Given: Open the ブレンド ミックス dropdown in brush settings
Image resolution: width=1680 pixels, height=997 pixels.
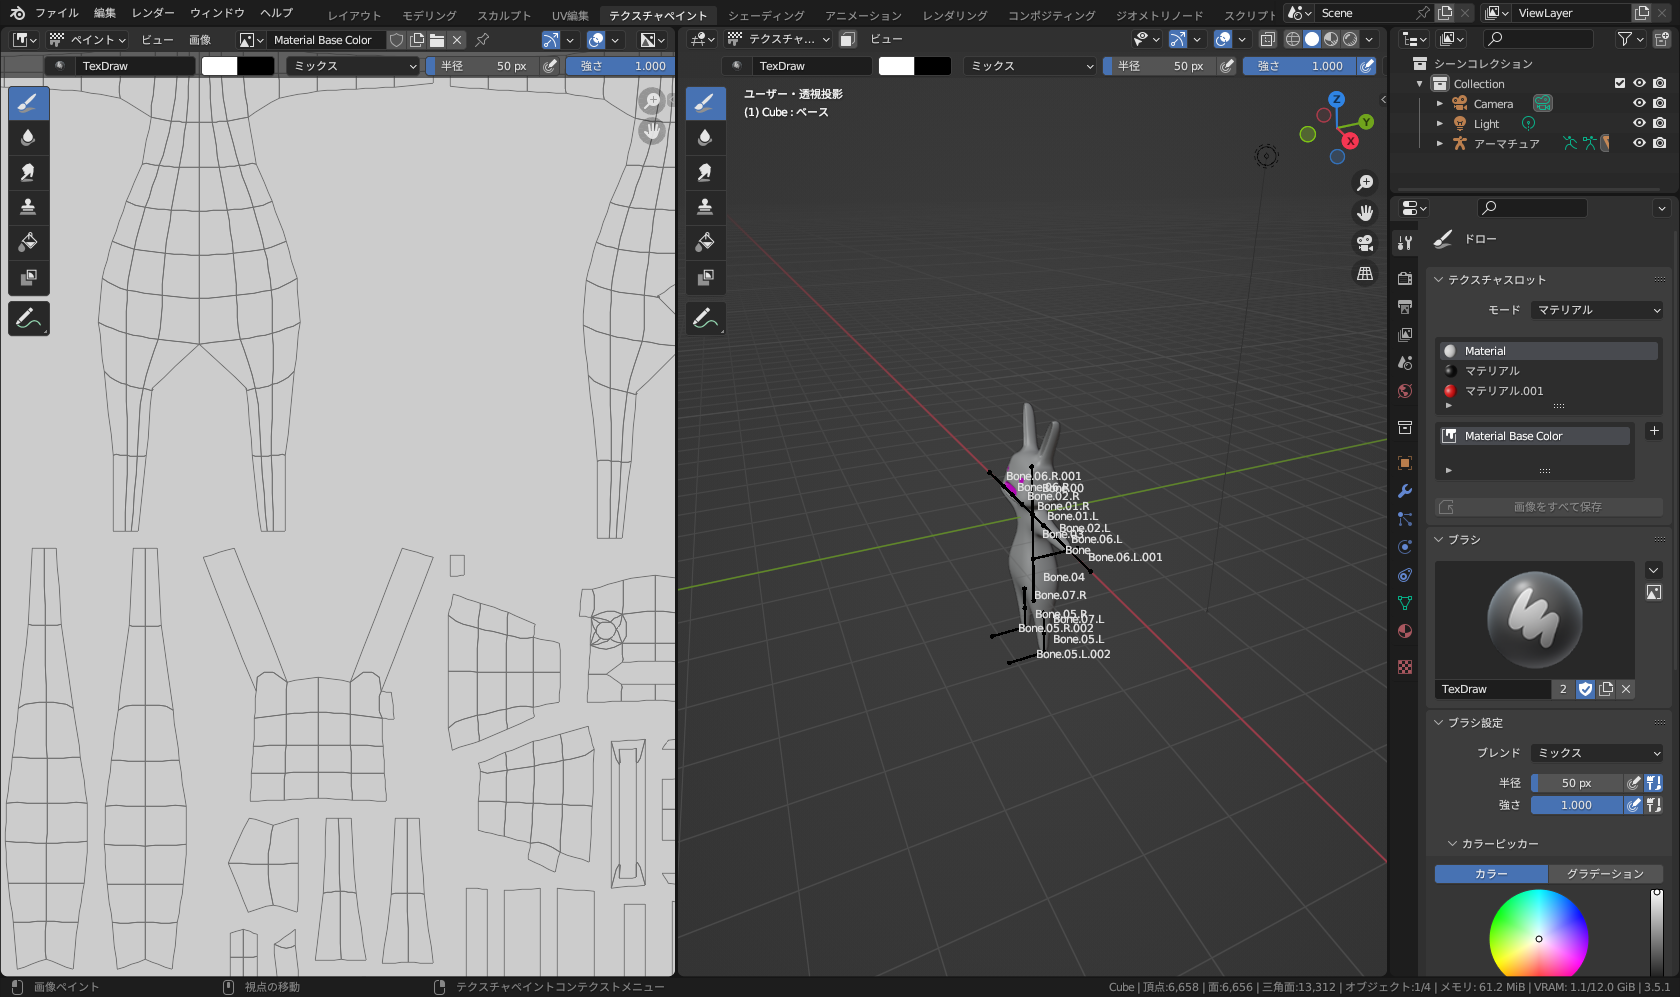Looking at the screenshot, I should pyautogui.click(x=1597, y=753).
